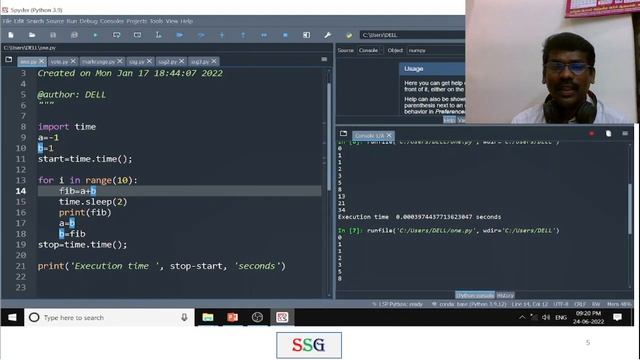Image resolution: width=640 pixels, height=360 pixels.
Task: Open File Explorer from the taskbar
Action: [208, 317]
